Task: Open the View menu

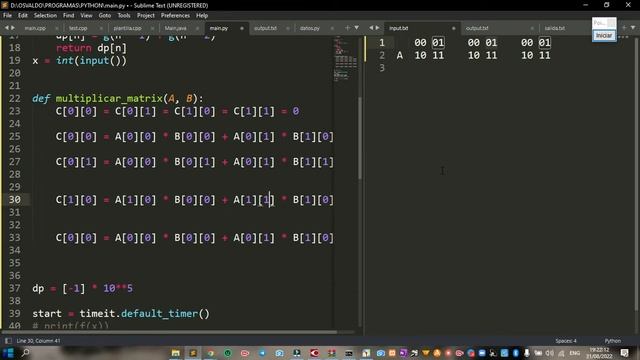Action: (86, 16)
